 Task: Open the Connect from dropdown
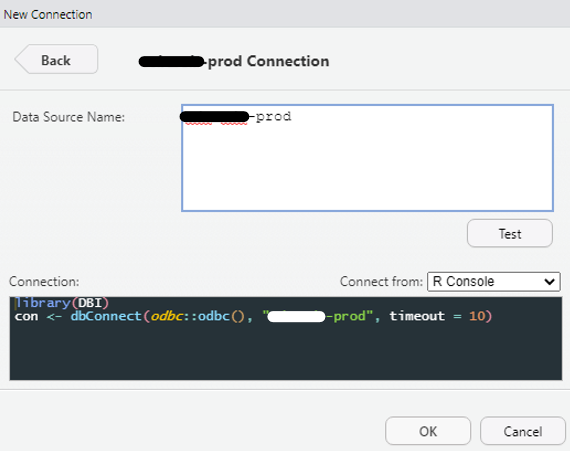(494, 281)
